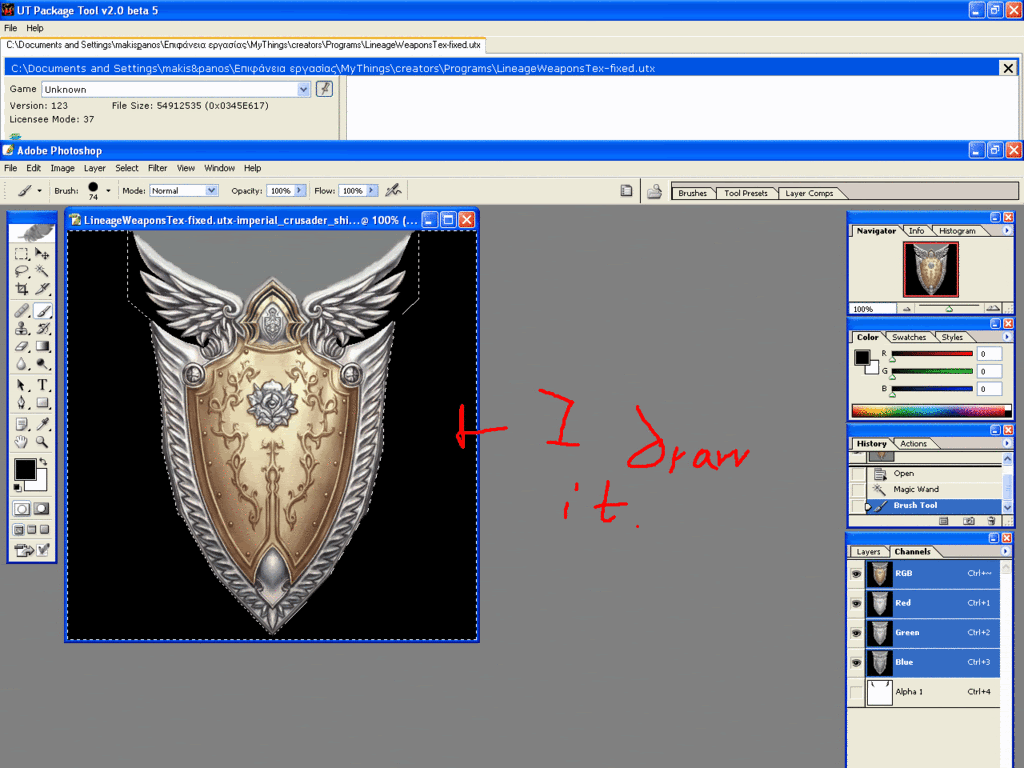Switch to the Layers tab
Viewport: 1024px width, 768px height.
pyautogui.click(x=868, y=551)
